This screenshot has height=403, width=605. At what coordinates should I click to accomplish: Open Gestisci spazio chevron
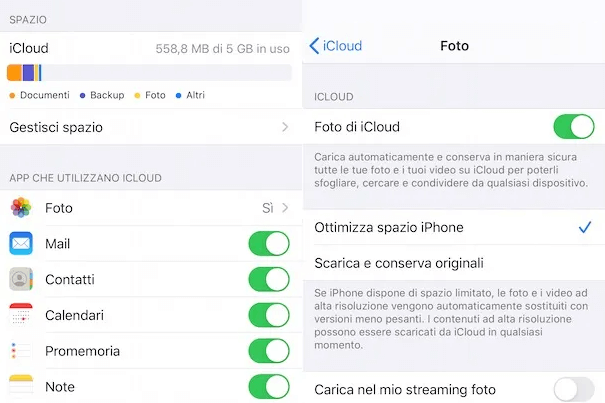pos(285,128)
